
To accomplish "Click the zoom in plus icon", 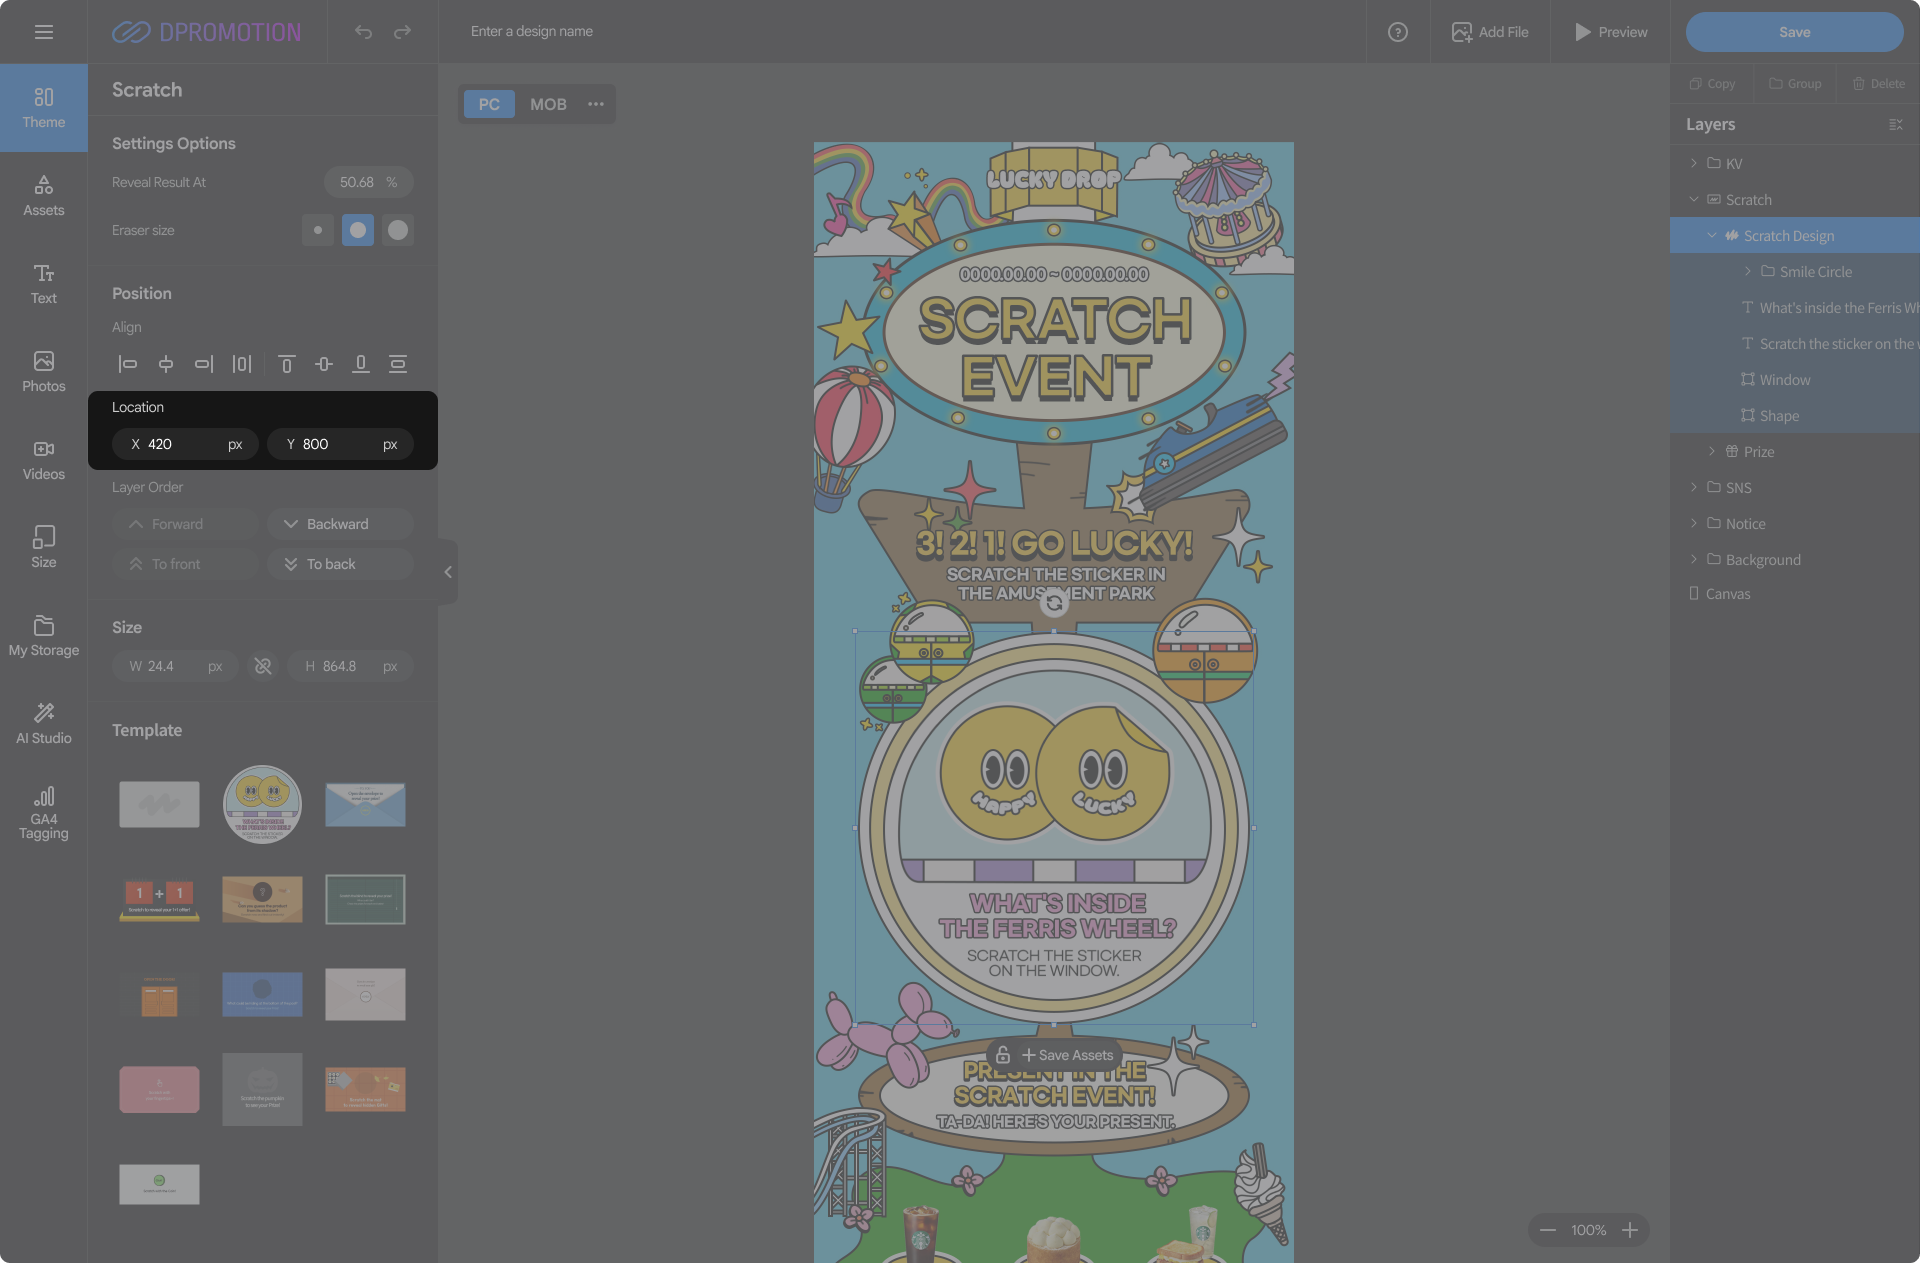I will (x=1629, y=1230).
